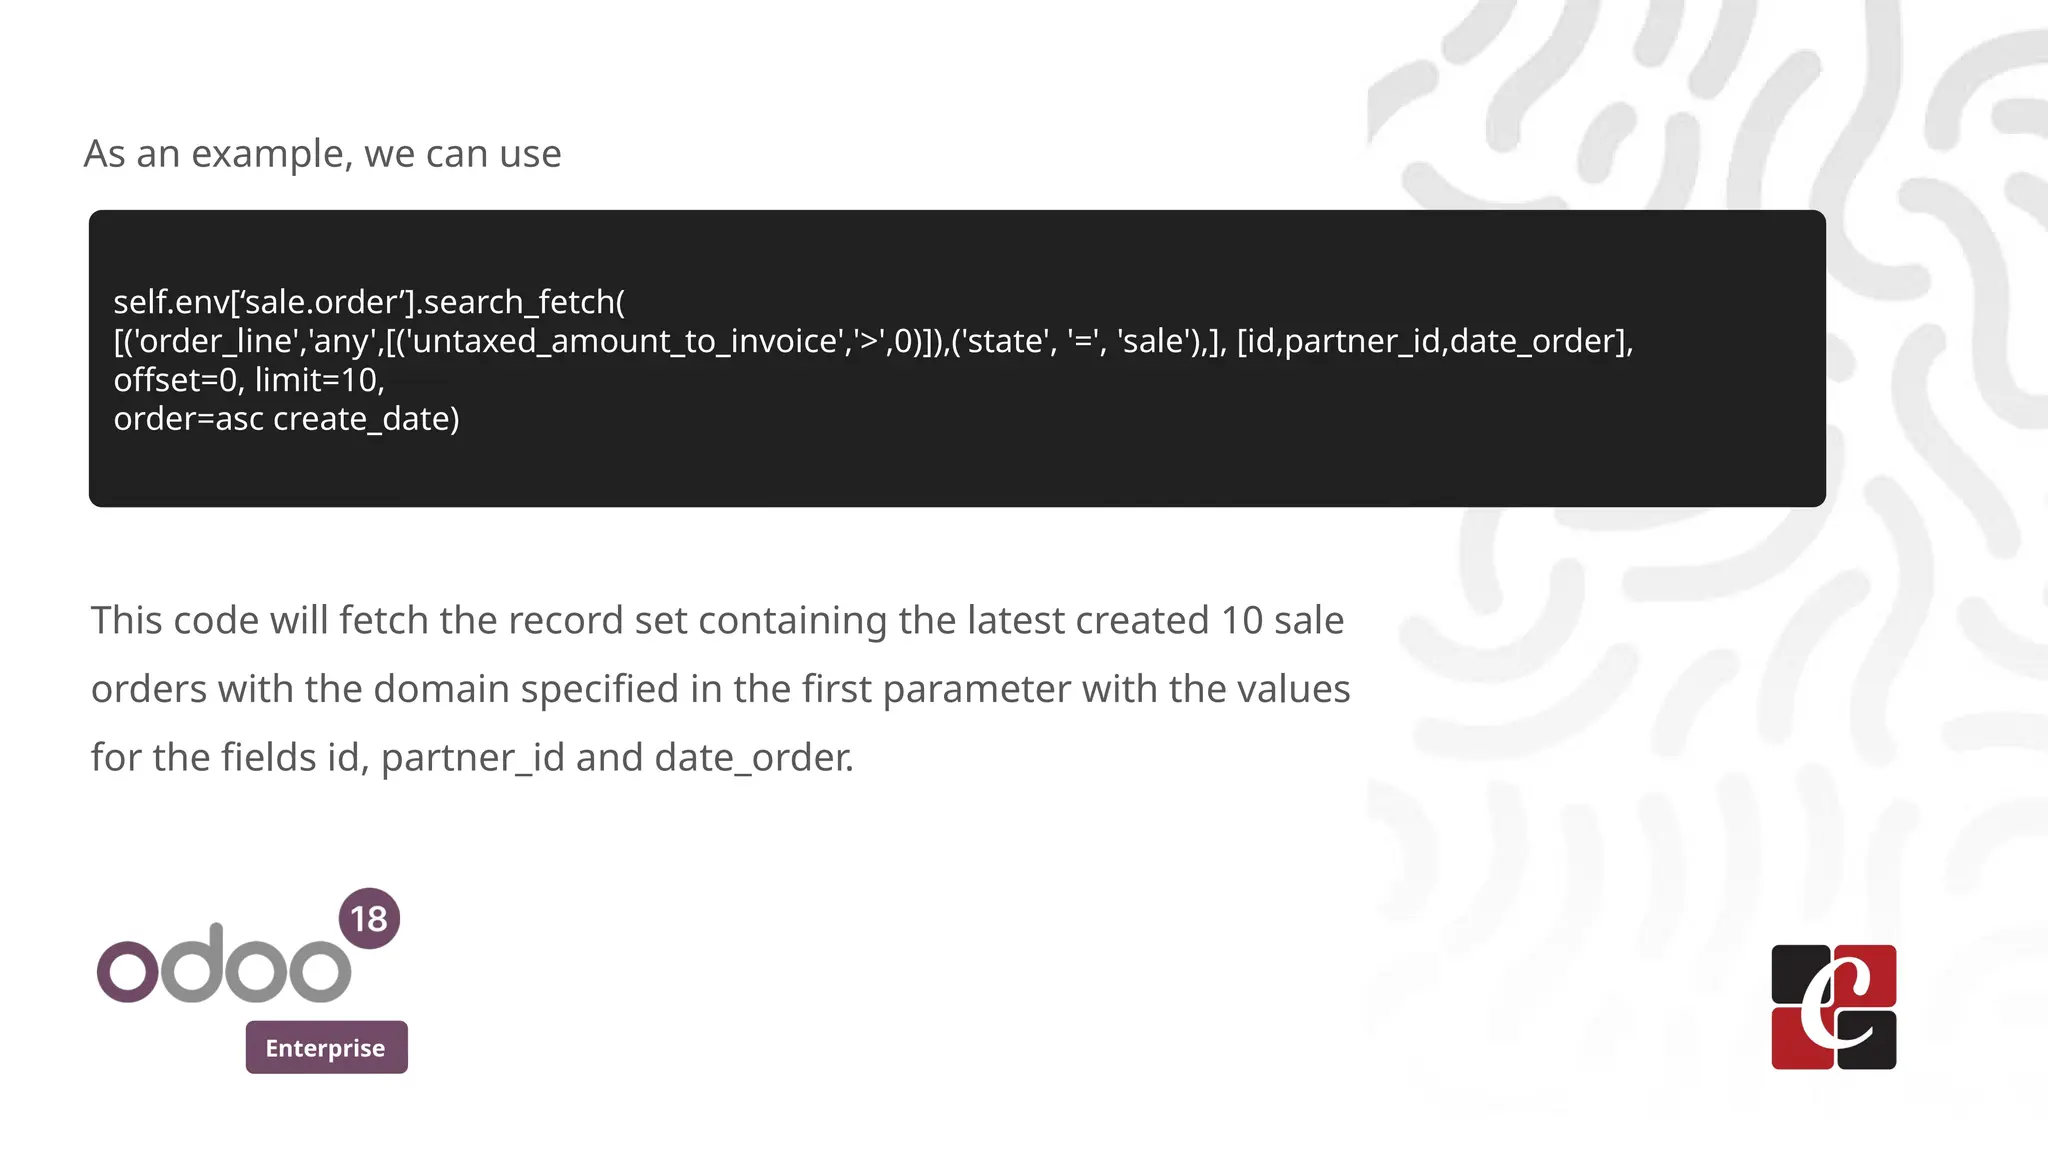Screen dimensions: 2048x1152
Task: Click "date_order." at the paragraph's end
Action: coord(754,758)
